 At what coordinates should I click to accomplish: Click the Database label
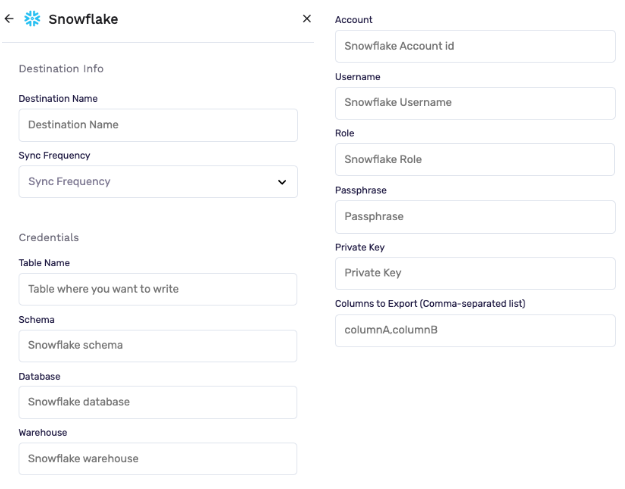pos(39,376)
